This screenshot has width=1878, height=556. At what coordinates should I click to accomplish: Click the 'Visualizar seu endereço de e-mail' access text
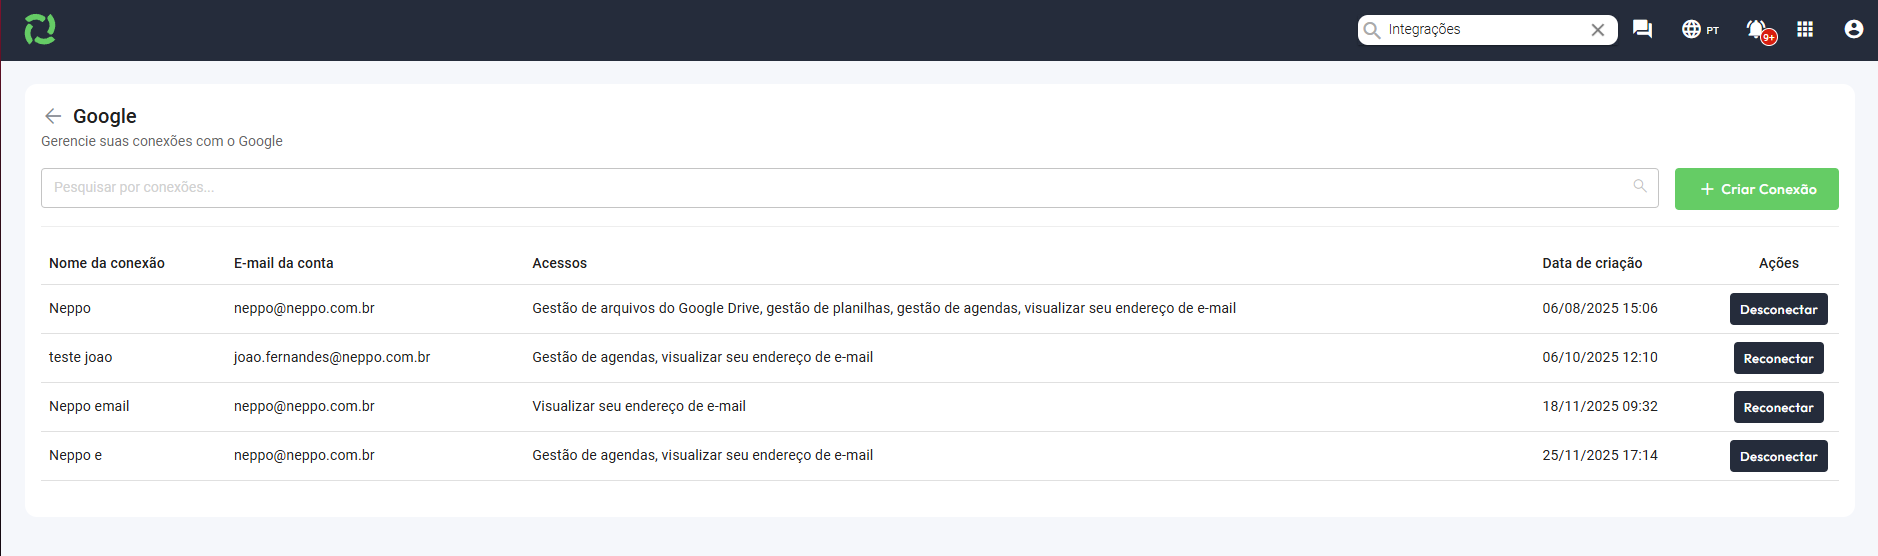pos(639,406)
